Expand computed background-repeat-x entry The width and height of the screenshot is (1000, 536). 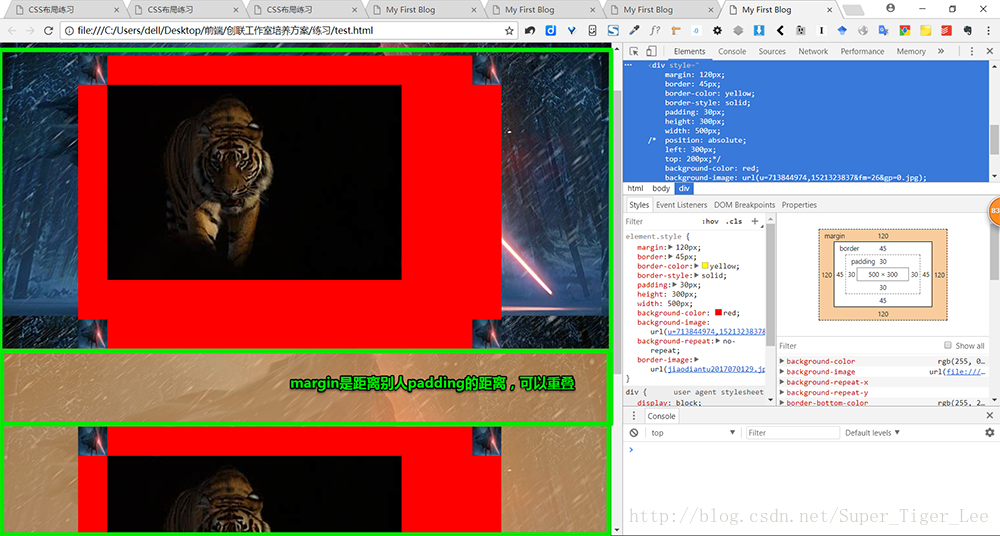coord(783,382)
